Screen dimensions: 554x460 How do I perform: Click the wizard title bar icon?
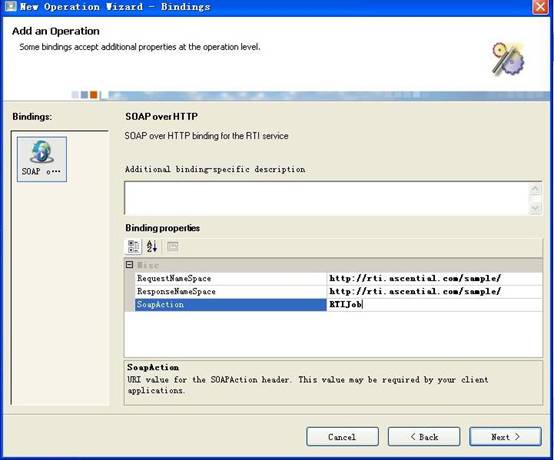tap(10, 6)
